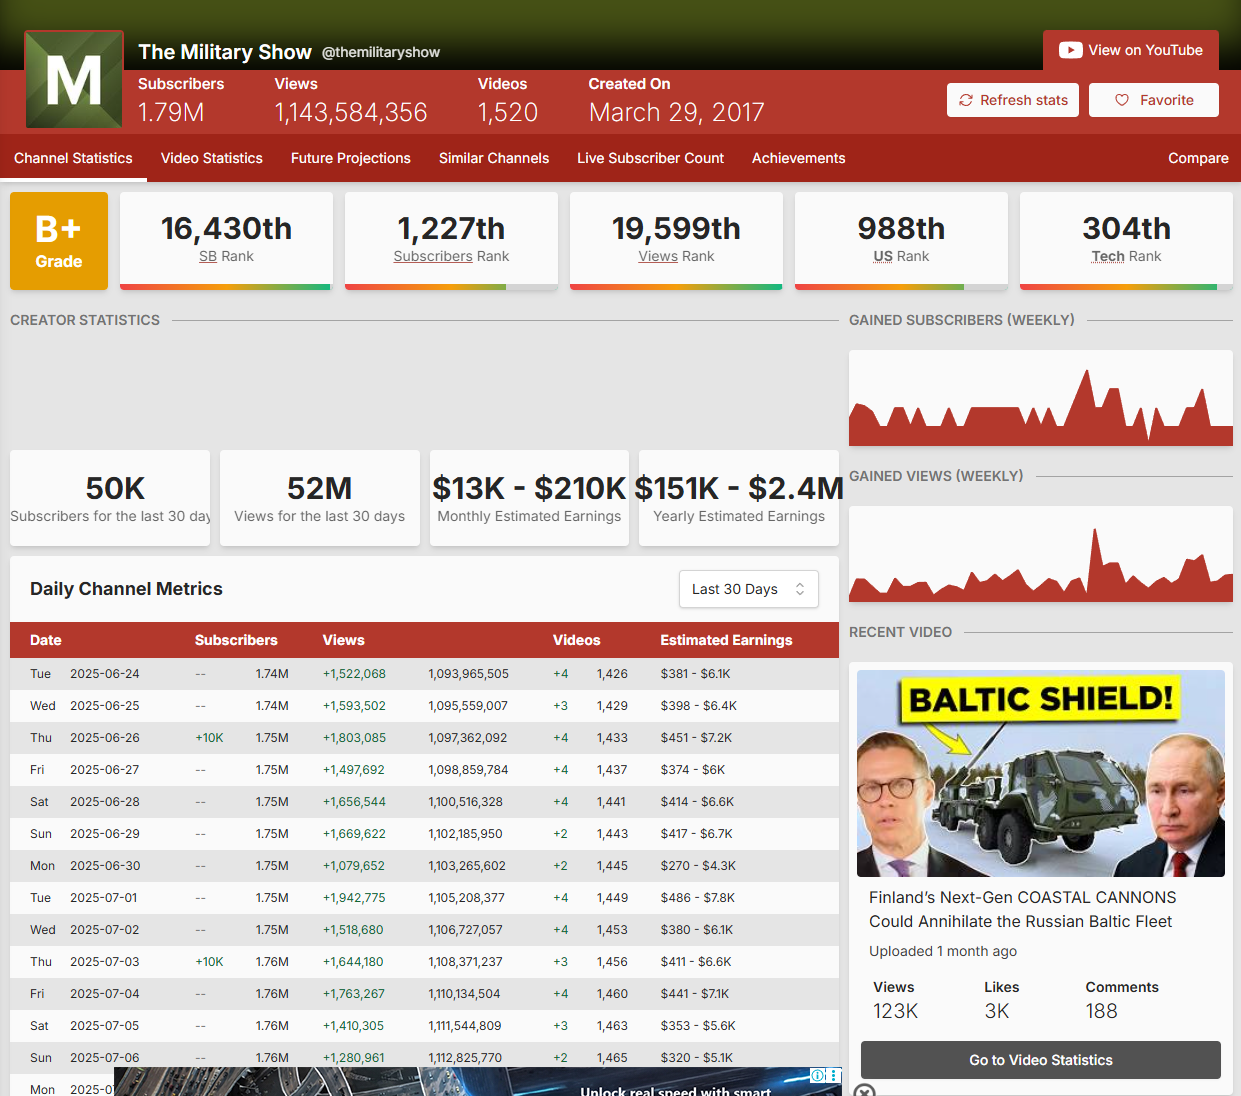Click the 304th Tech Rank card
Image resolution: width=1241 pixels, height=1096 pixels.
pyautogui.click(x=1126, y=241)
